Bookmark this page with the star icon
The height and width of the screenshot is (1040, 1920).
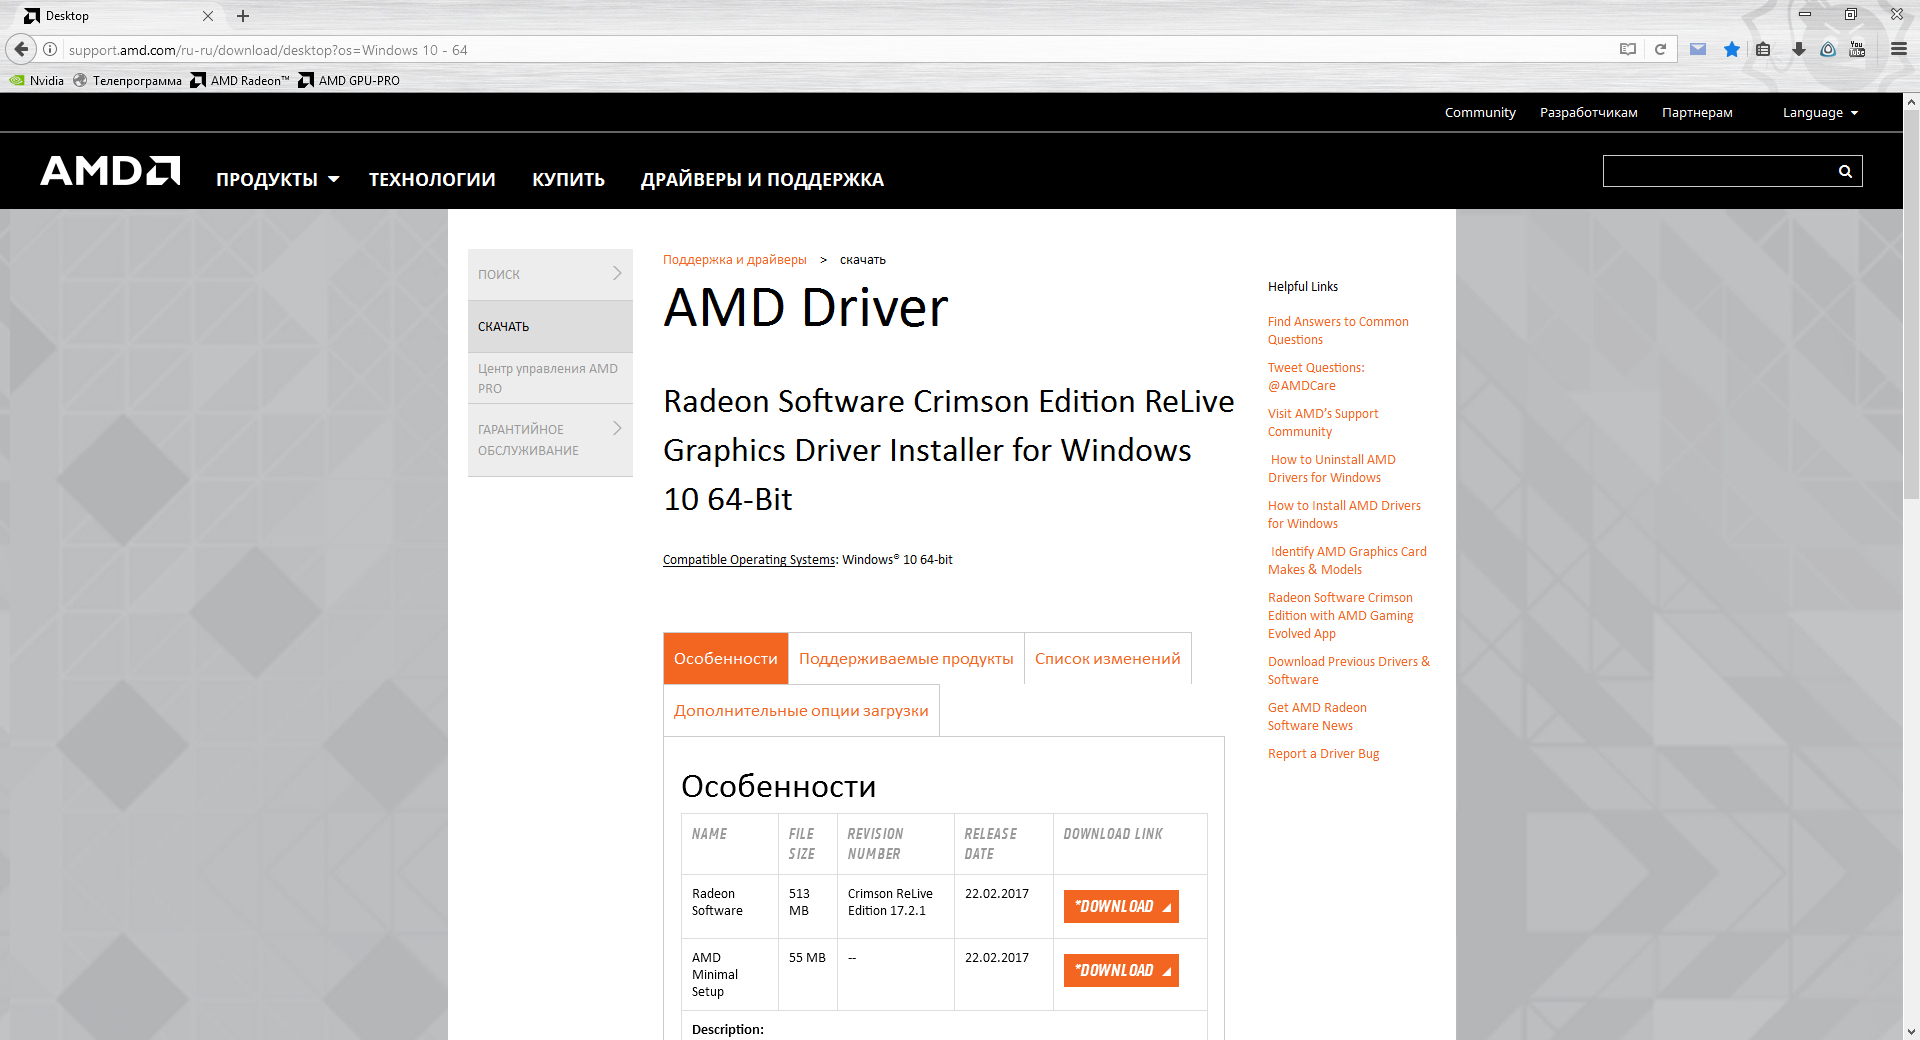point(1732,49)
